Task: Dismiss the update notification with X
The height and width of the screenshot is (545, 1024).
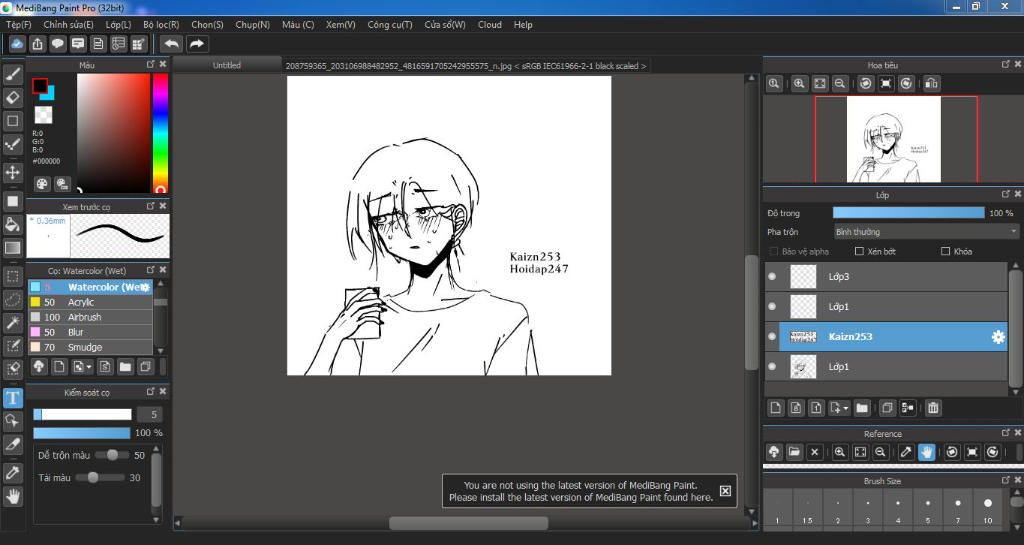Action: coord(725,491)
